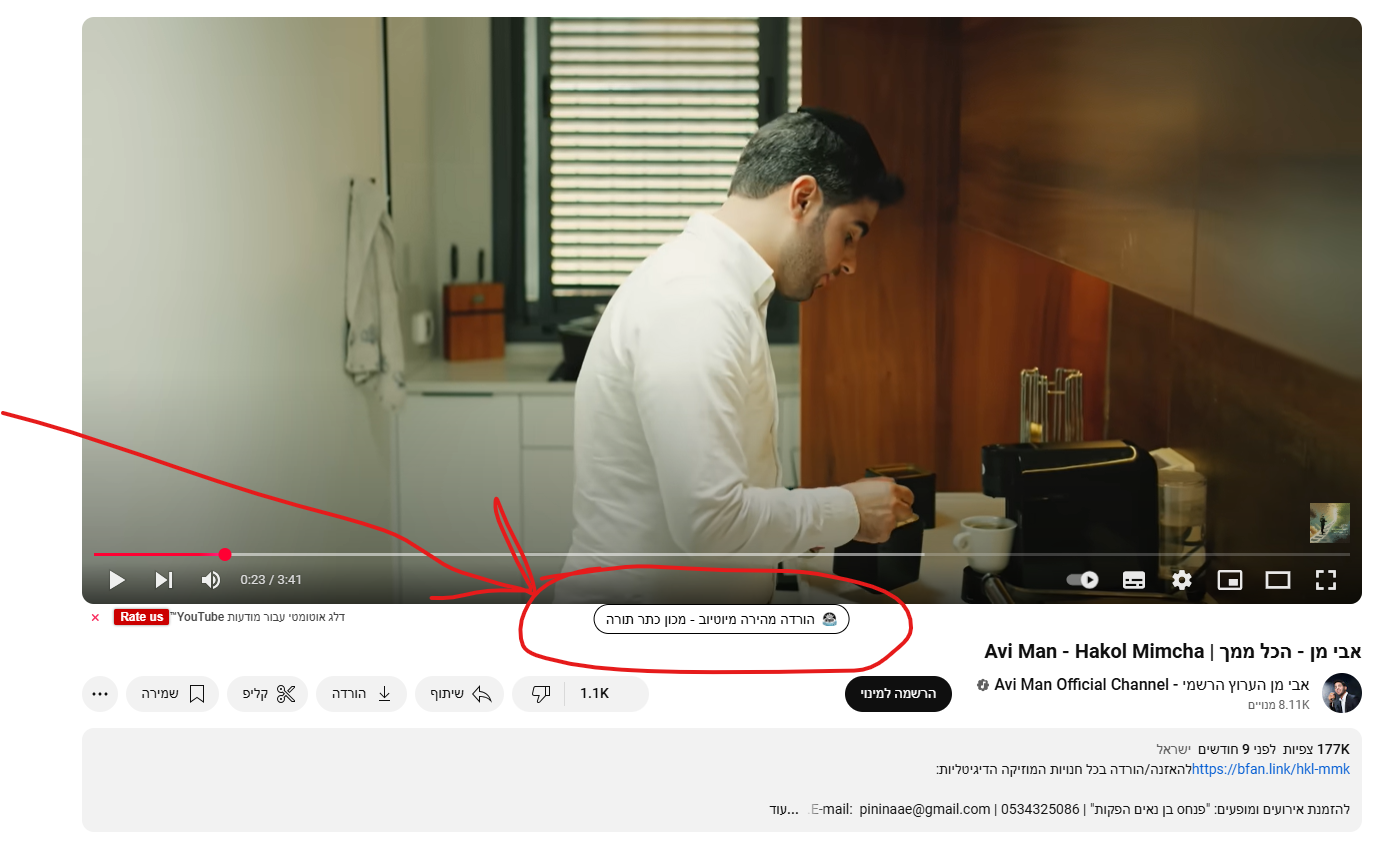Click the הורדה מהירה מיוטיוב button
Screen dimensions: 1381x847
pyautogui.click(x=721, y=619)
